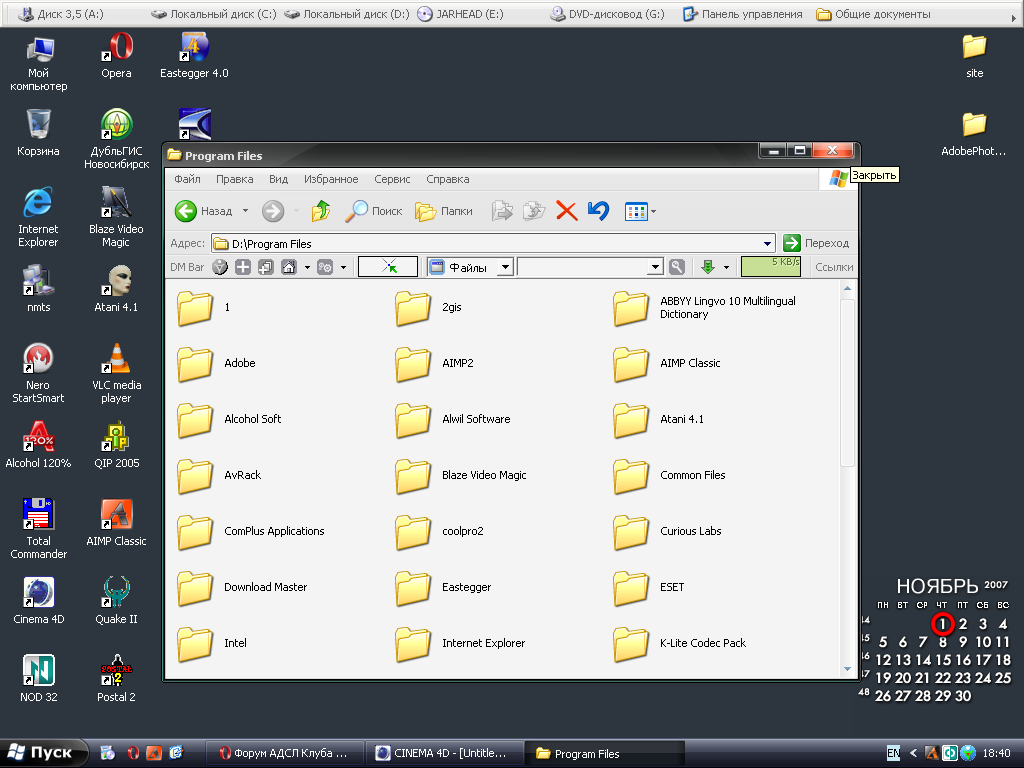Open the Пуск start menu
Viewport: 1024px width, 768px height.
pyautogui.click(x=43, y=753)
